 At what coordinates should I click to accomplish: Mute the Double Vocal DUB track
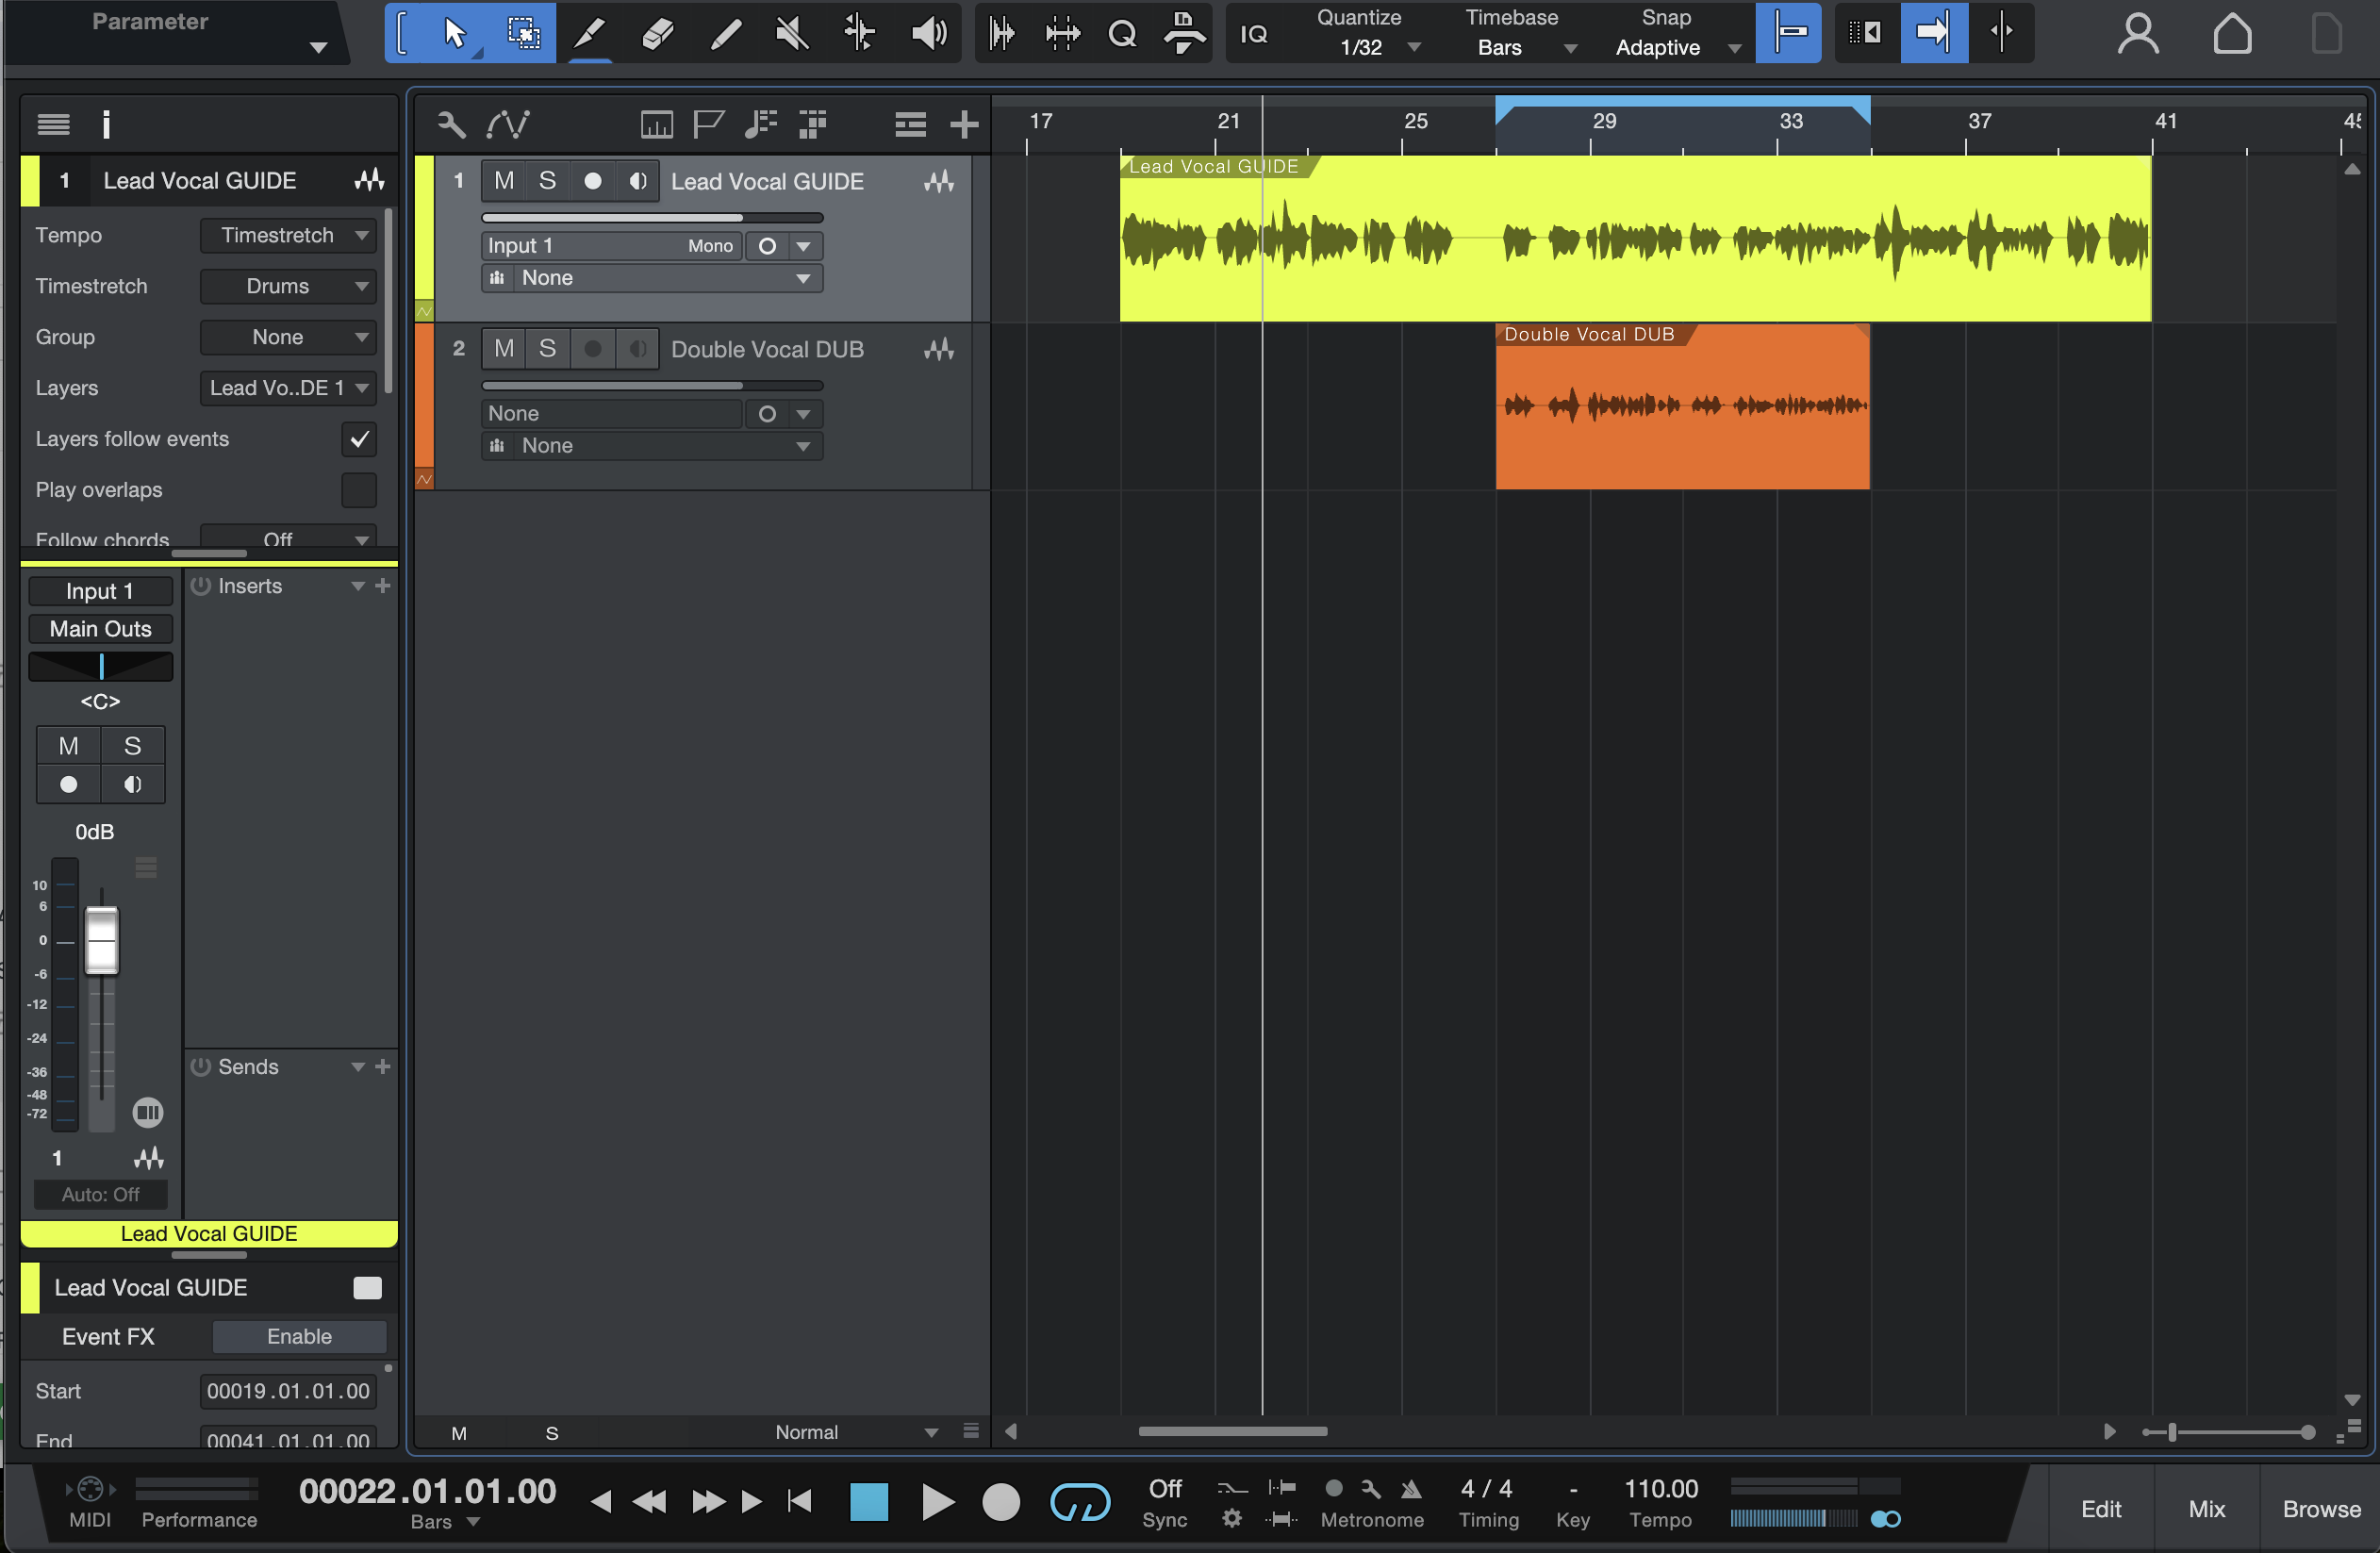(x=504, y=349)
